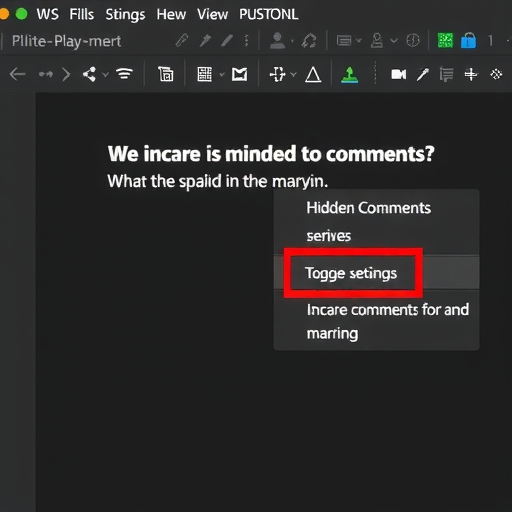Viewport: 512px width, 512px height.
Task: Click the text What the spalid in the maryin.
Action: [x=218, y=182]
